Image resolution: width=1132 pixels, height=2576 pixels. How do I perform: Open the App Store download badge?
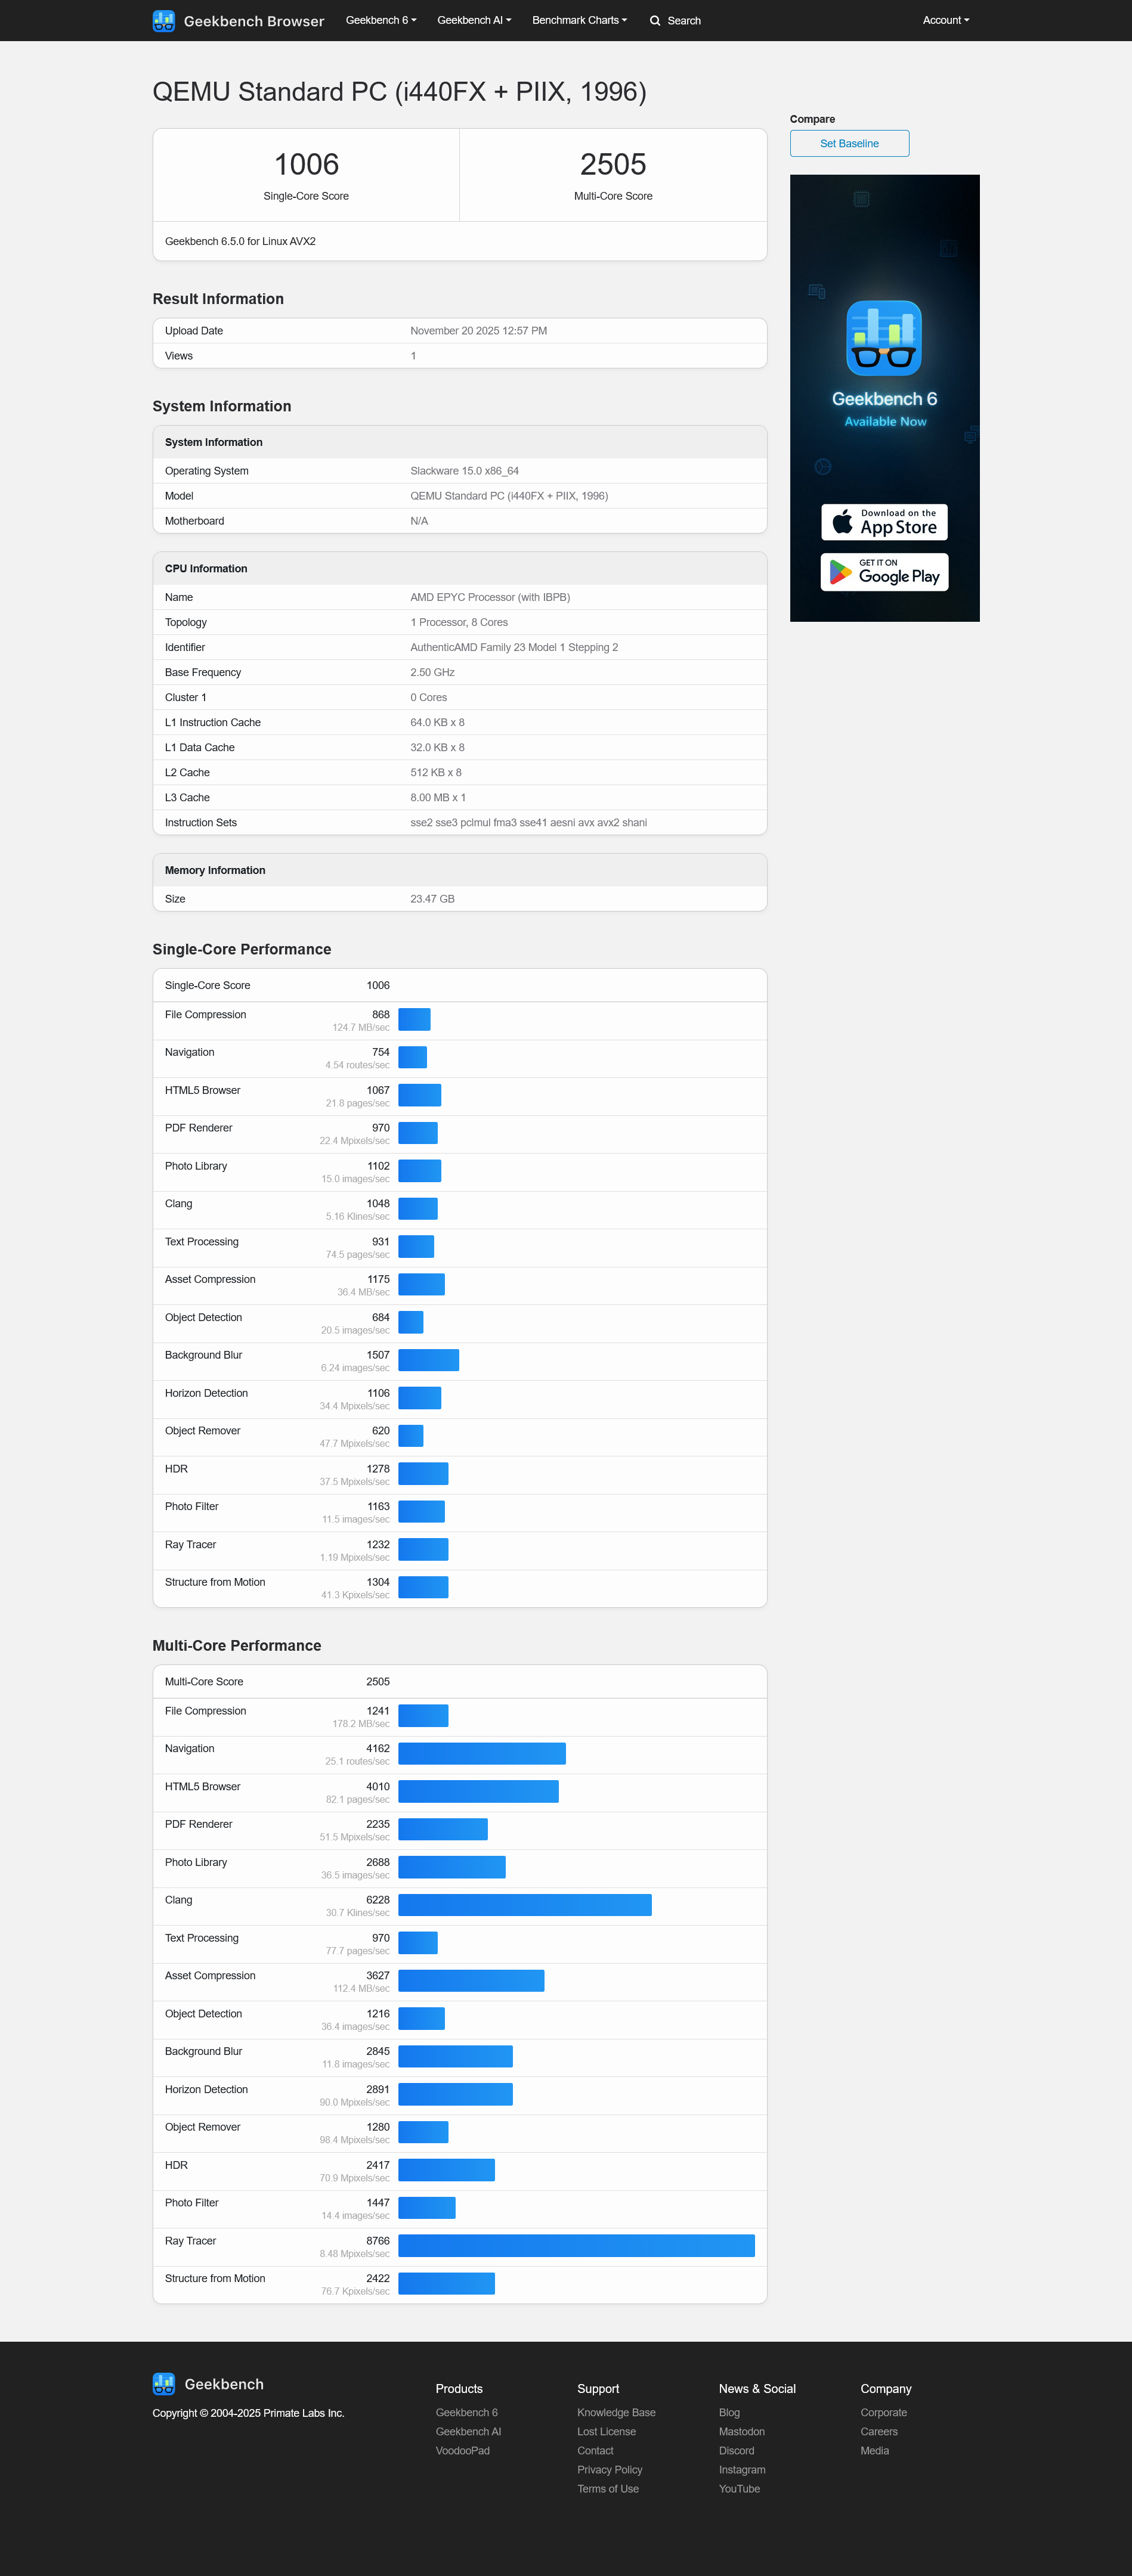(x=883, y=522)
